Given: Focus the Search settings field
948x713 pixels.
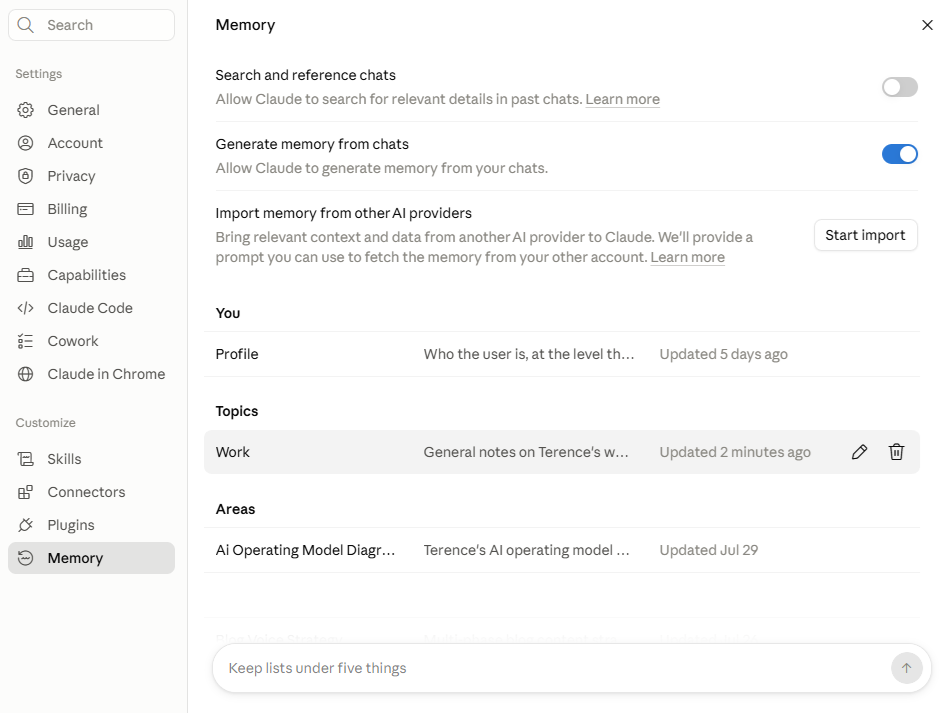Looking at the screenshot, I should (x=91, y=25).
